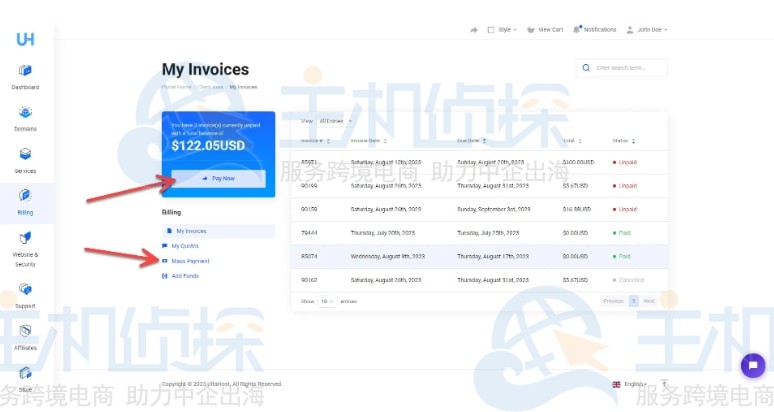Click due date Thursday, August 17th, 2023

point(493,257)
